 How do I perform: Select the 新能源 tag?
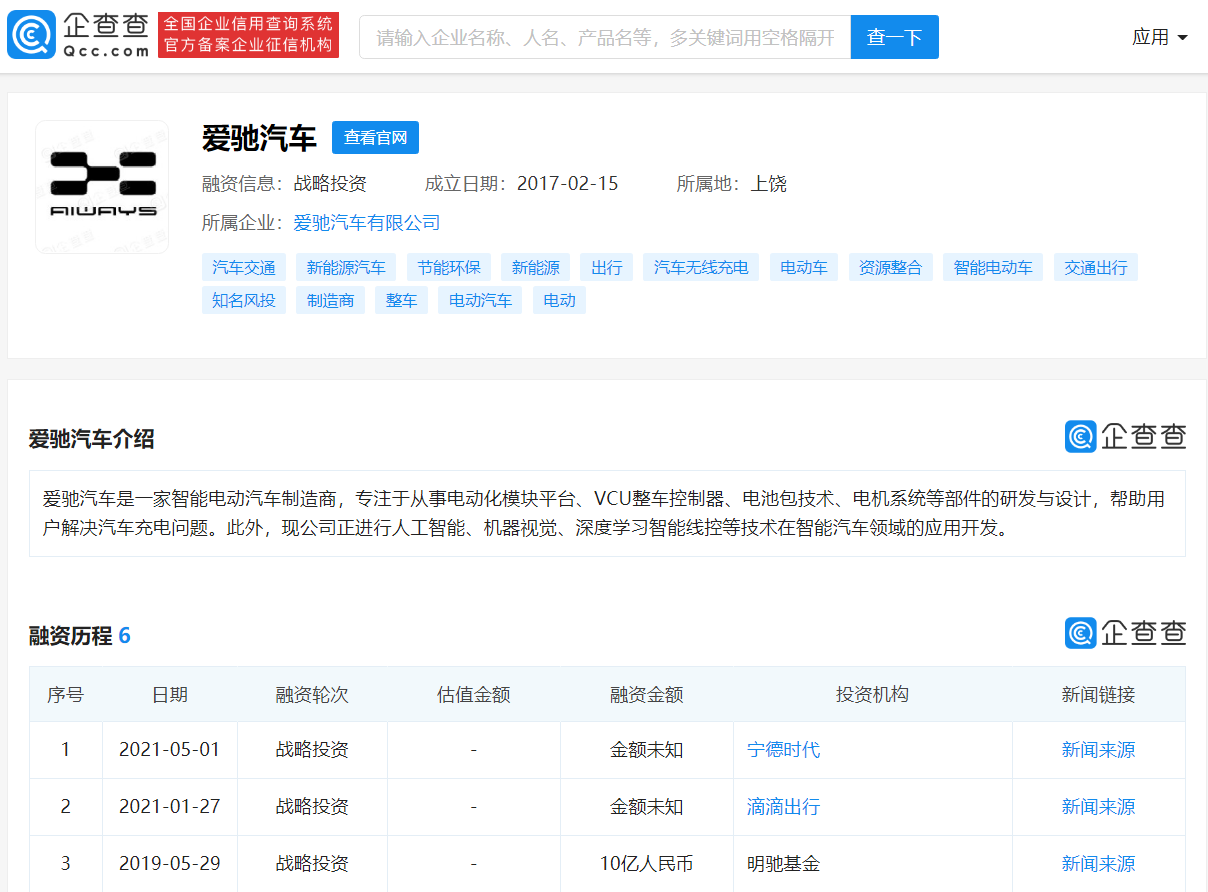pyautogui.click(x=536, y=267)
